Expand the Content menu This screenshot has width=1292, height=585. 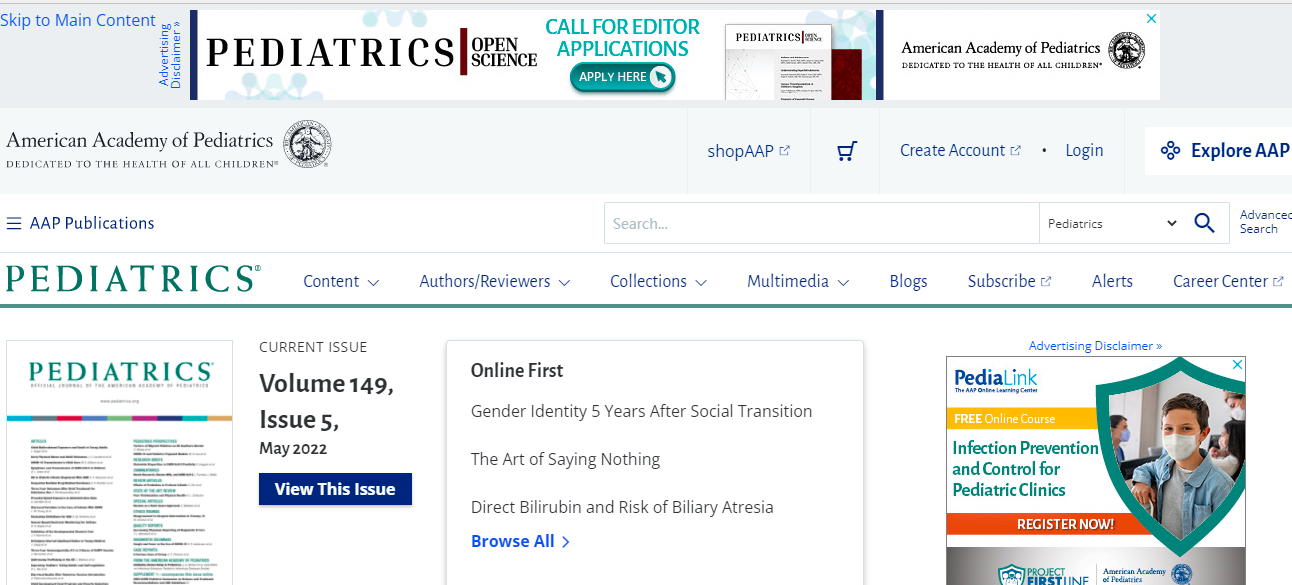click(341, 281)
